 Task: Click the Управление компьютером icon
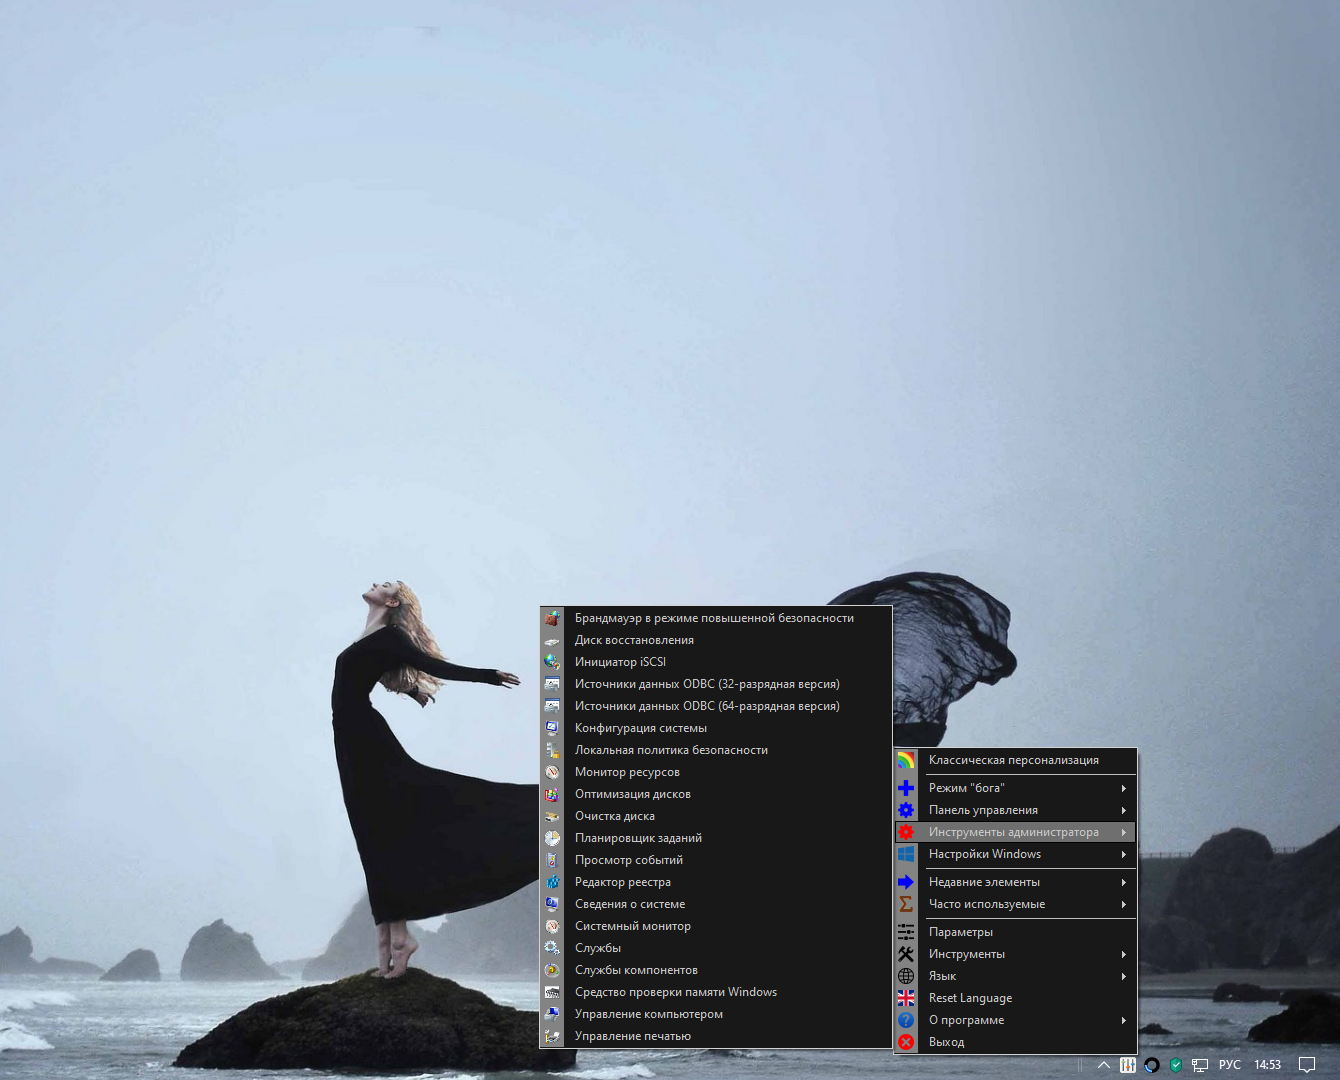(x=552, y=1014)
